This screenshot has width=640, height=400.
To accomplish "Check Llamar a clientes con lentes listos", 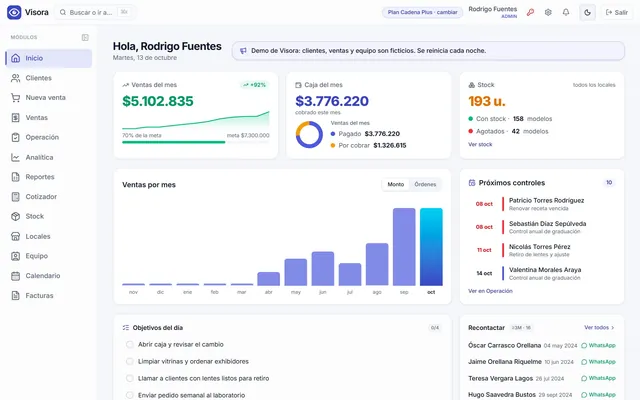I will (x=129, y=378).
